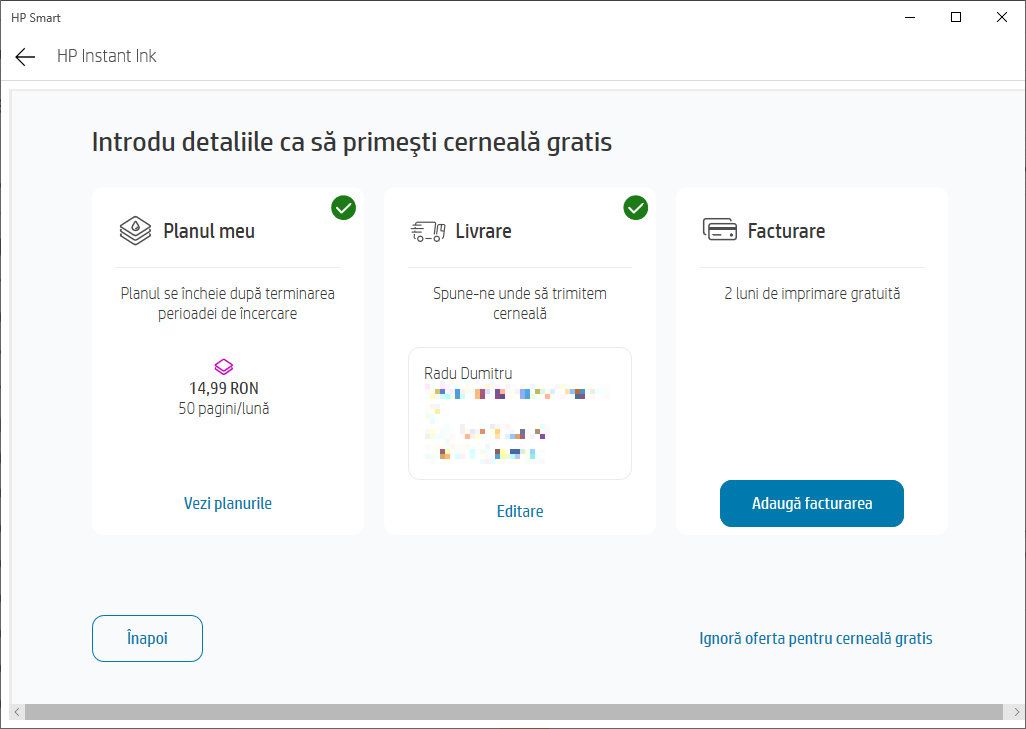The height and width of the screenshot is (729, 1026).
Task: Click the horizontal scrollbar right arrow
Action: [1015, 712]
